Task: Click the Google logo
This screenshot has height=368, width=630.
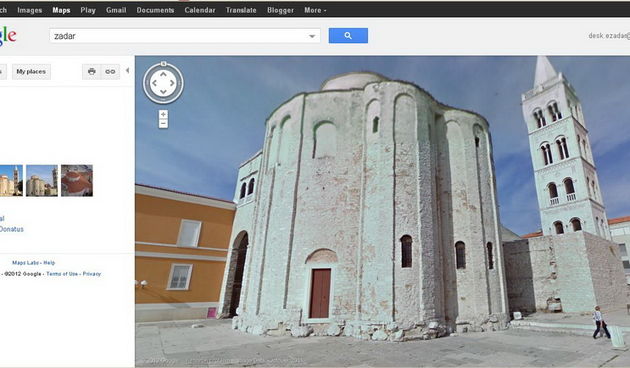Action: [x=8, y=36]
